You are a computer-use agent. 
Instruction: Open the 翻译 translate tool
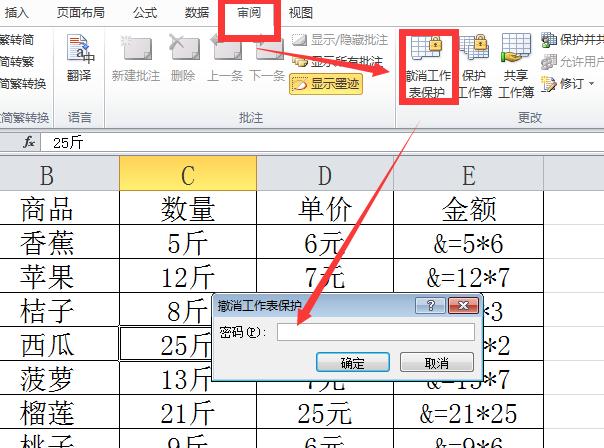pos(79,57)
